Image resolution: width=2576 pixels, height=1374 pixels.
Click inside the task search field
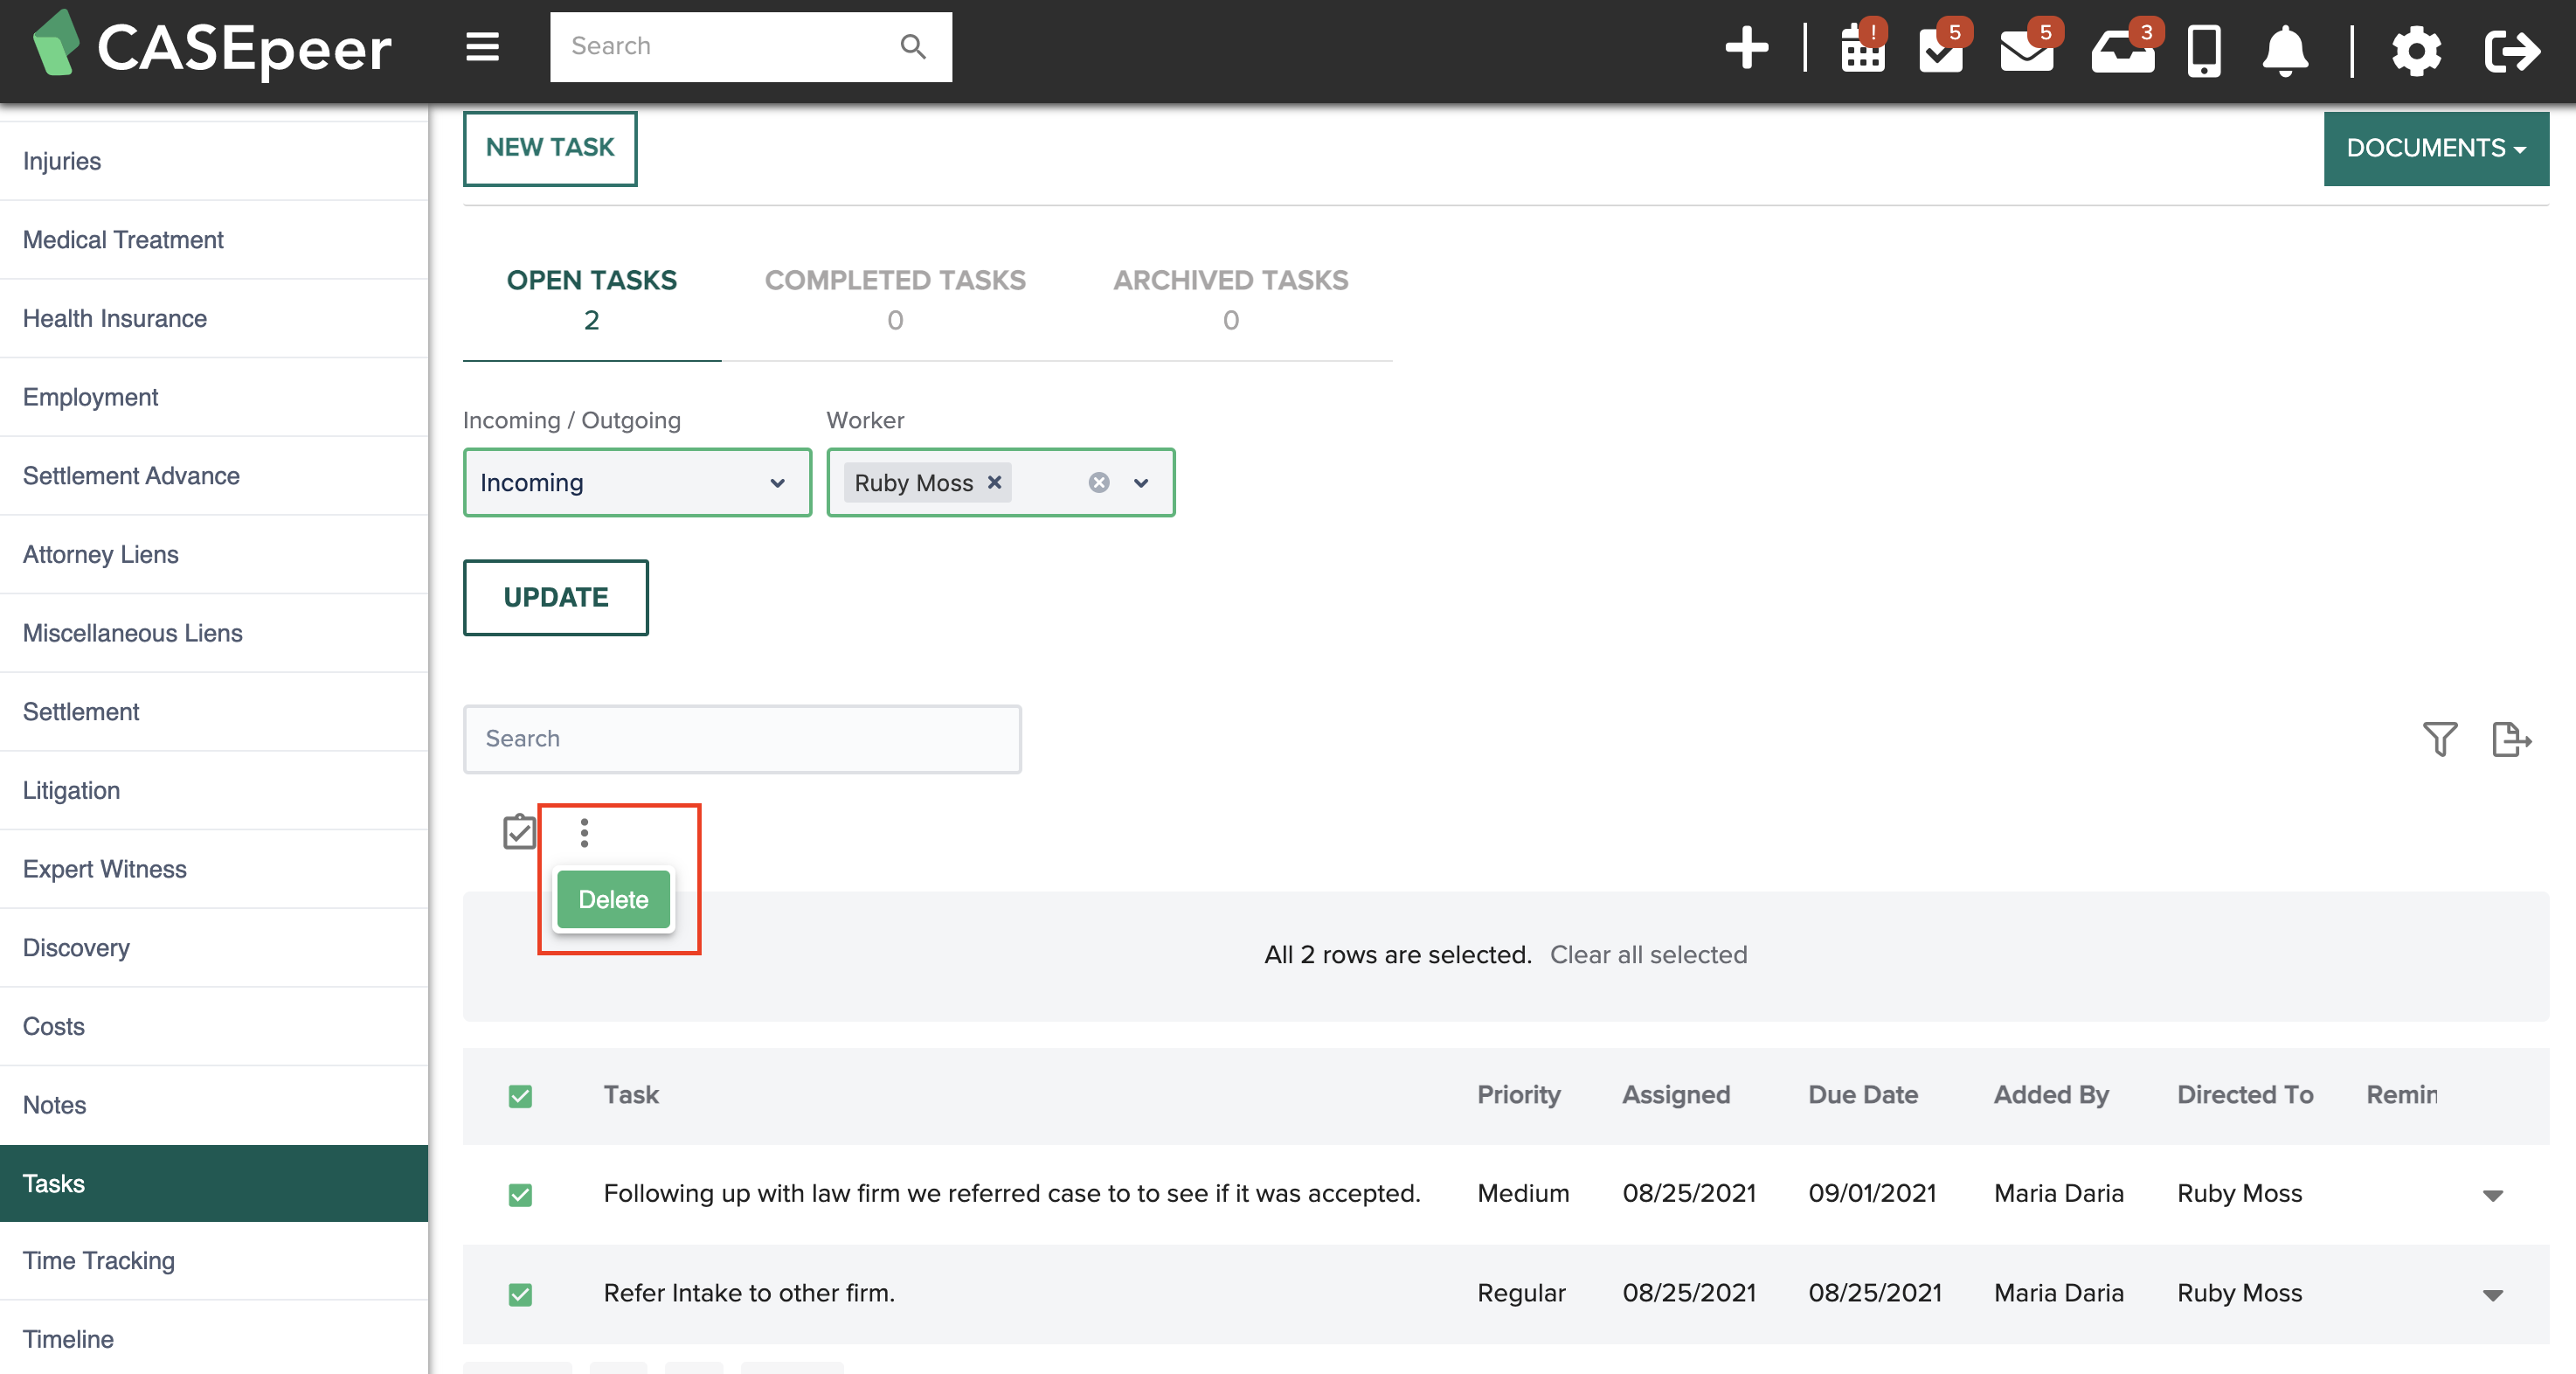pos(741,739)
